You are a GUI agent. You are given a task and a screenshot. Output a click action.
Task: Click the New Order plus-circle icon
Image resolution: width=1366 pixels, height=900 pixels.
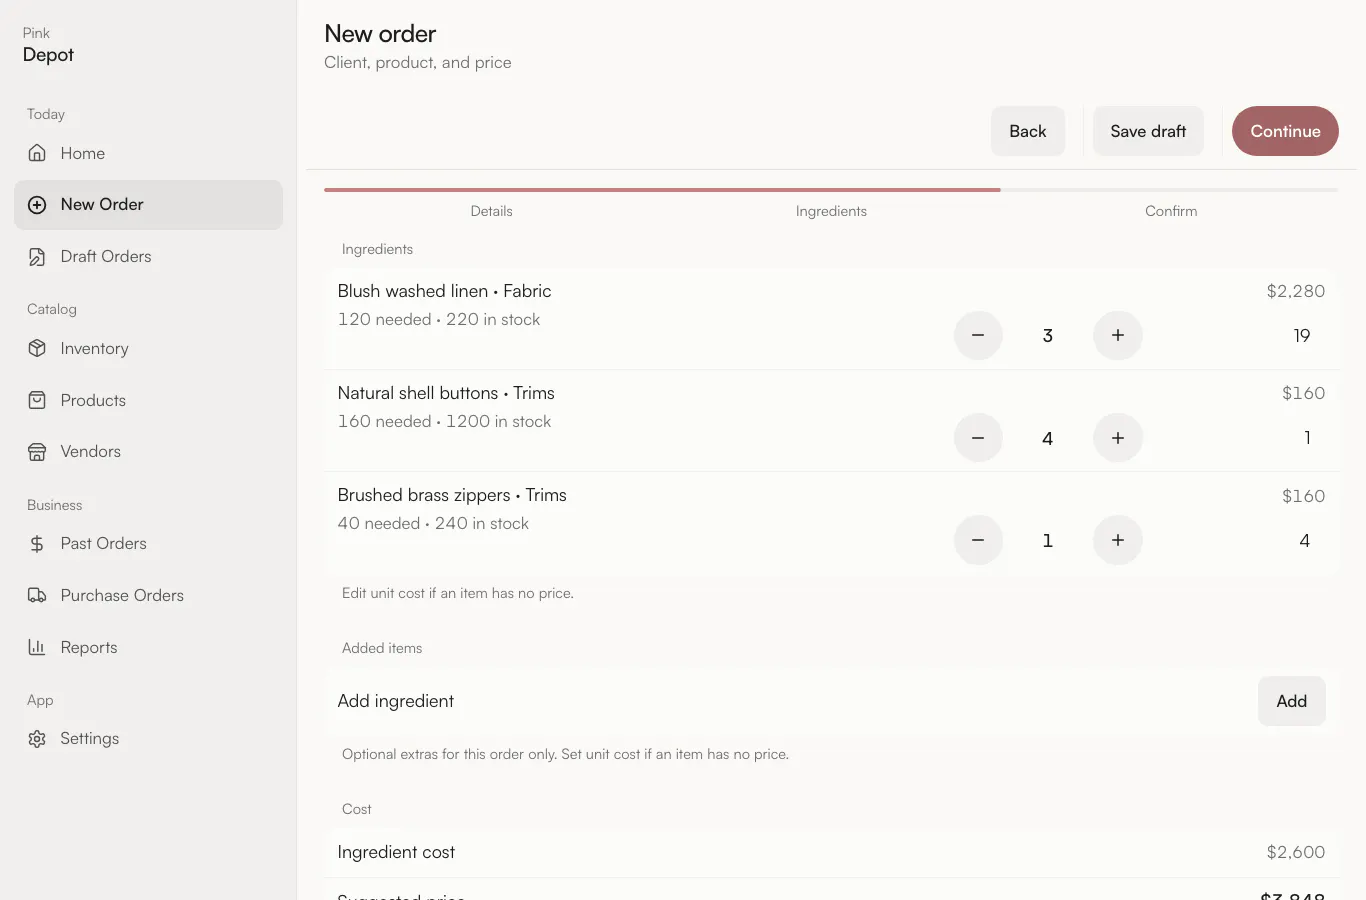pos(37,205)
